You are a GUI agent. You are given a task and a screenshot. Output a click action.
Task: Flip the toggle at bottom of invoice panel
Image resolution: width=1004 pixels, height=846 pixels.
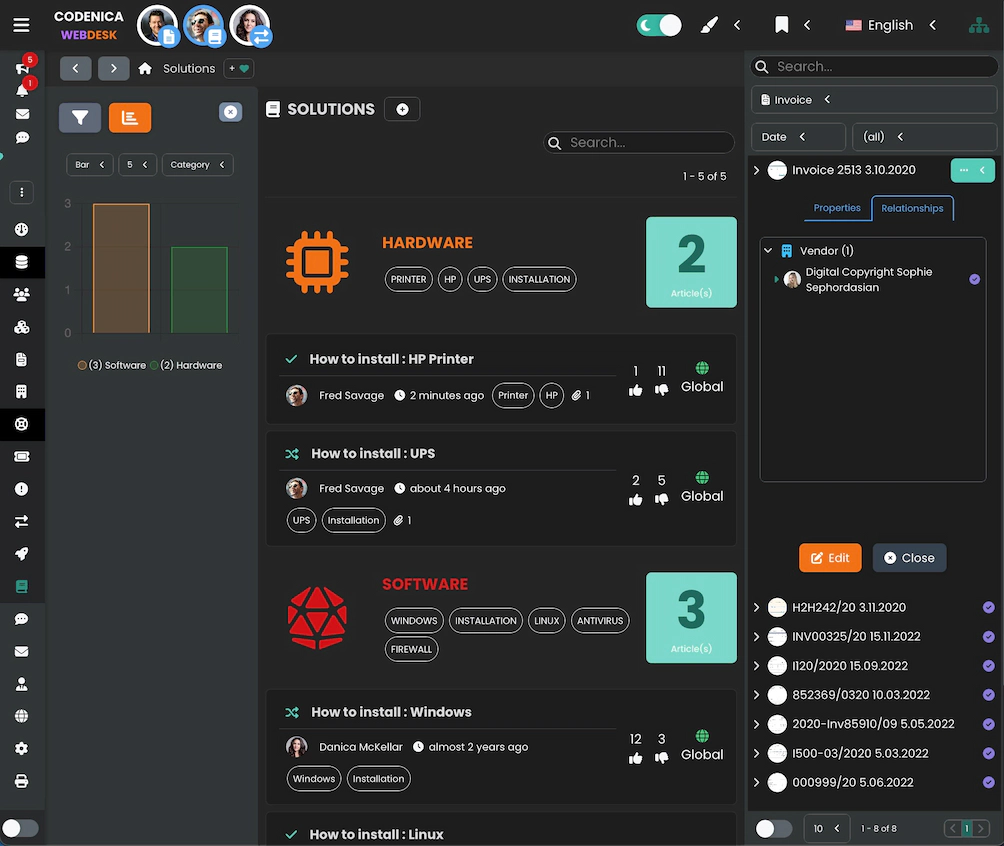click(x=773, y=828)
